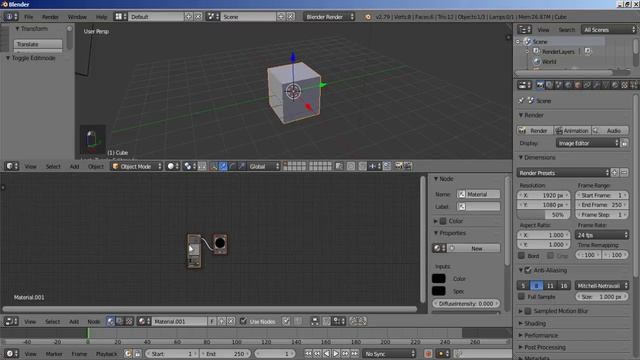The width and height of the screenshot is (640, 360).
Task: Click the proportional editing icon in 3D header
Action: [351, 166]
